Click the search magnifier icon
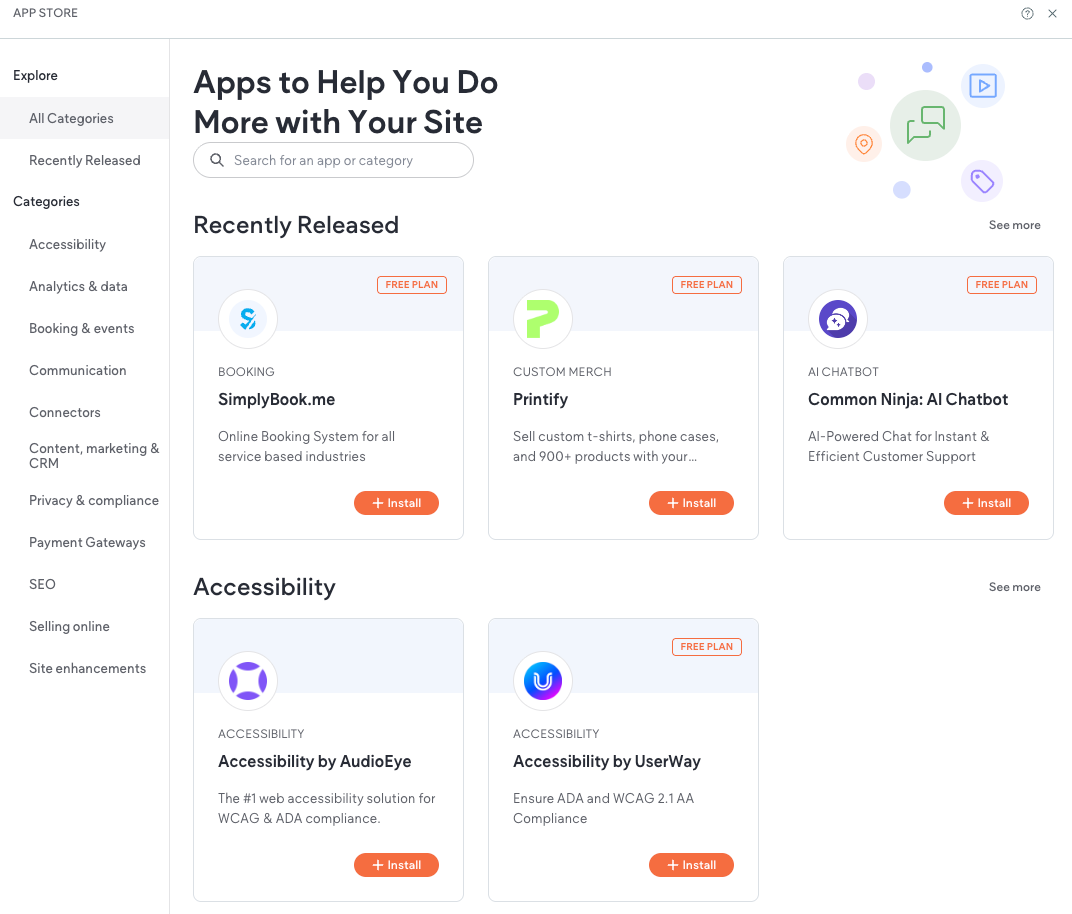The width and height of the screenshot is (1072, 914). coord(216,160)
